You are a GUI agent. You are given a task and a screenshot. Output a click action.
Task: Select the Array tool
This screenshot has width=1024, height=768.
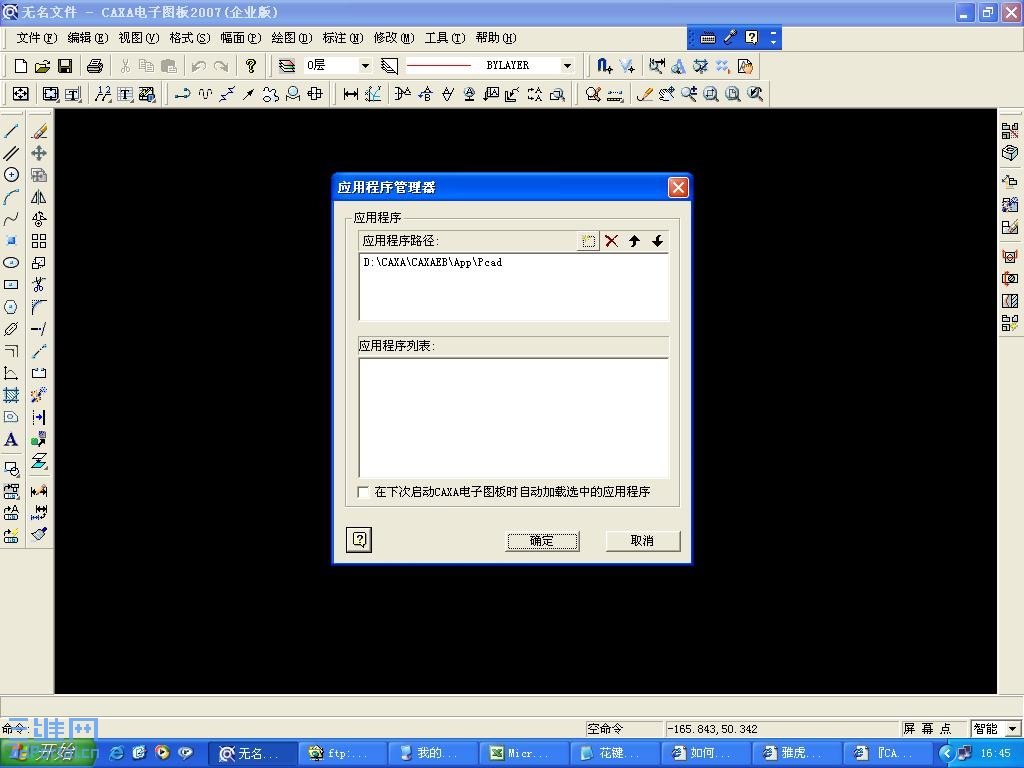point(39,241)
